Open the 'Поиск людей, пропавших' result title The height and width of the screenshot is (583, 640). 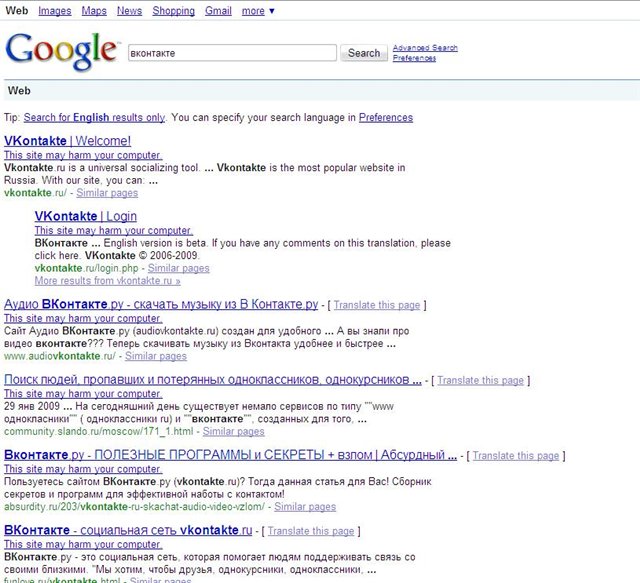[213, 380]
